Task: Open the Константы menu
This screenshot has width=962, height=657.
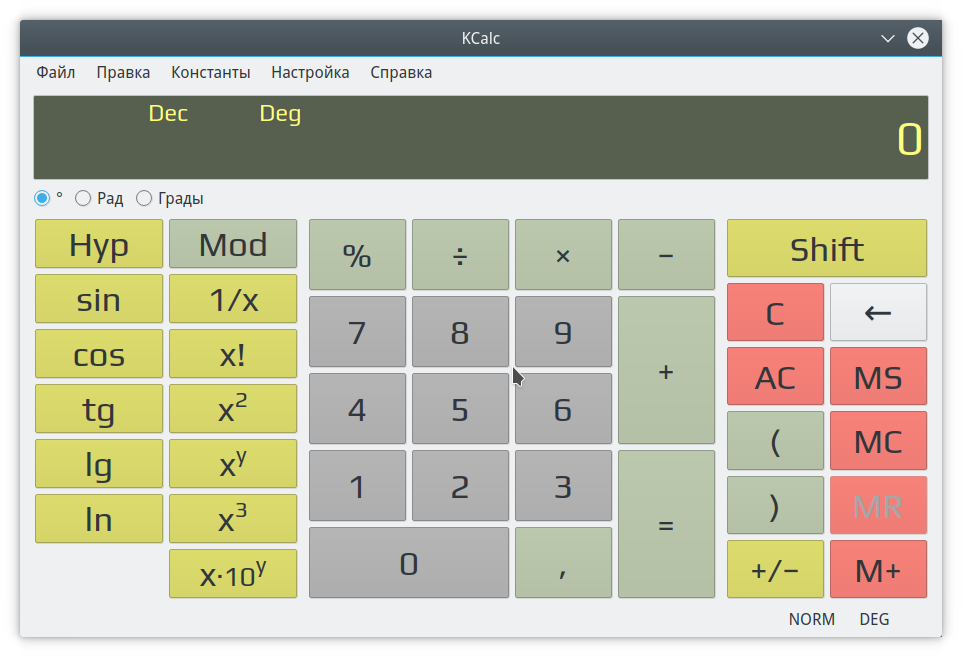Action: tap(210, 72)
